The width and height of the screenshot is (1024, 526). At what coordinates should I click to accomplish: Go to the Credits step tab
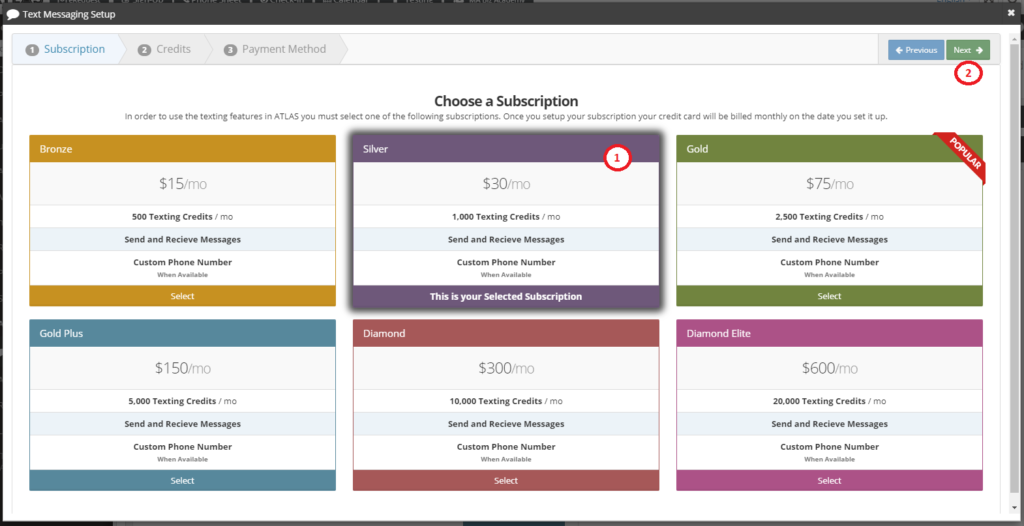(x=165, y=49)
